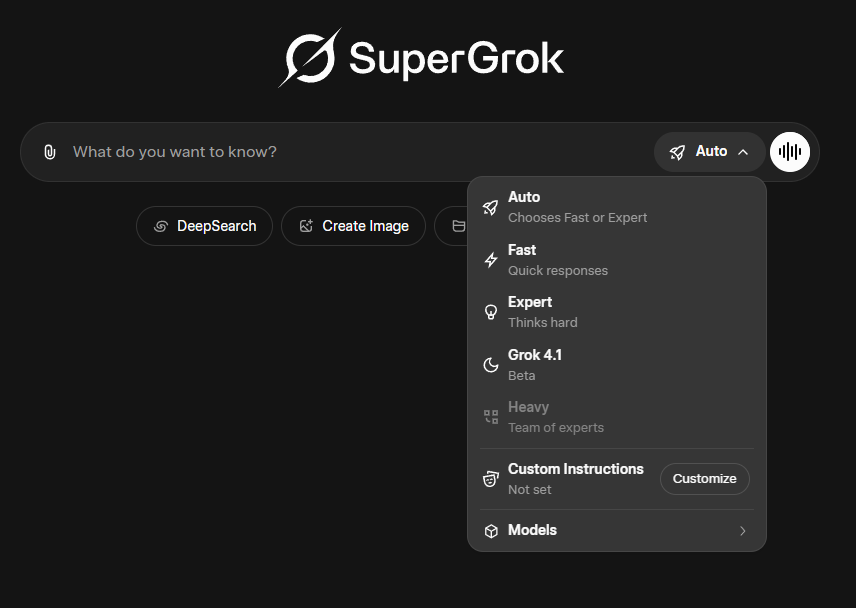The image size is (856, 608).
Task: Click 'Thinks hard' description text
Action: (x=542, y=323)
